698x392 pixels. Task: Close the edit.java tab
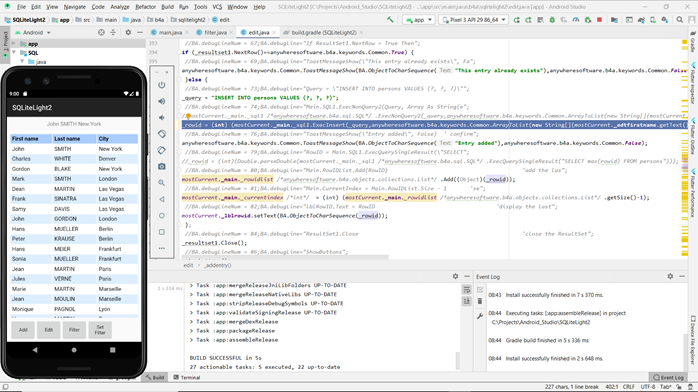click(274, 32)
